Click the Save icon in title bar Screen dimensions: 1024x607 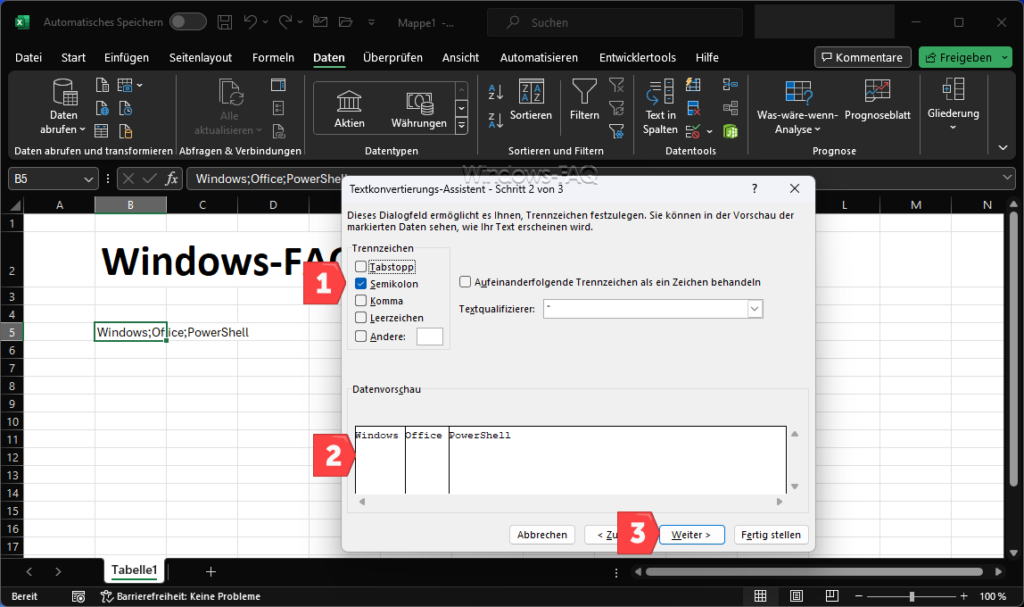click(225, 22)
